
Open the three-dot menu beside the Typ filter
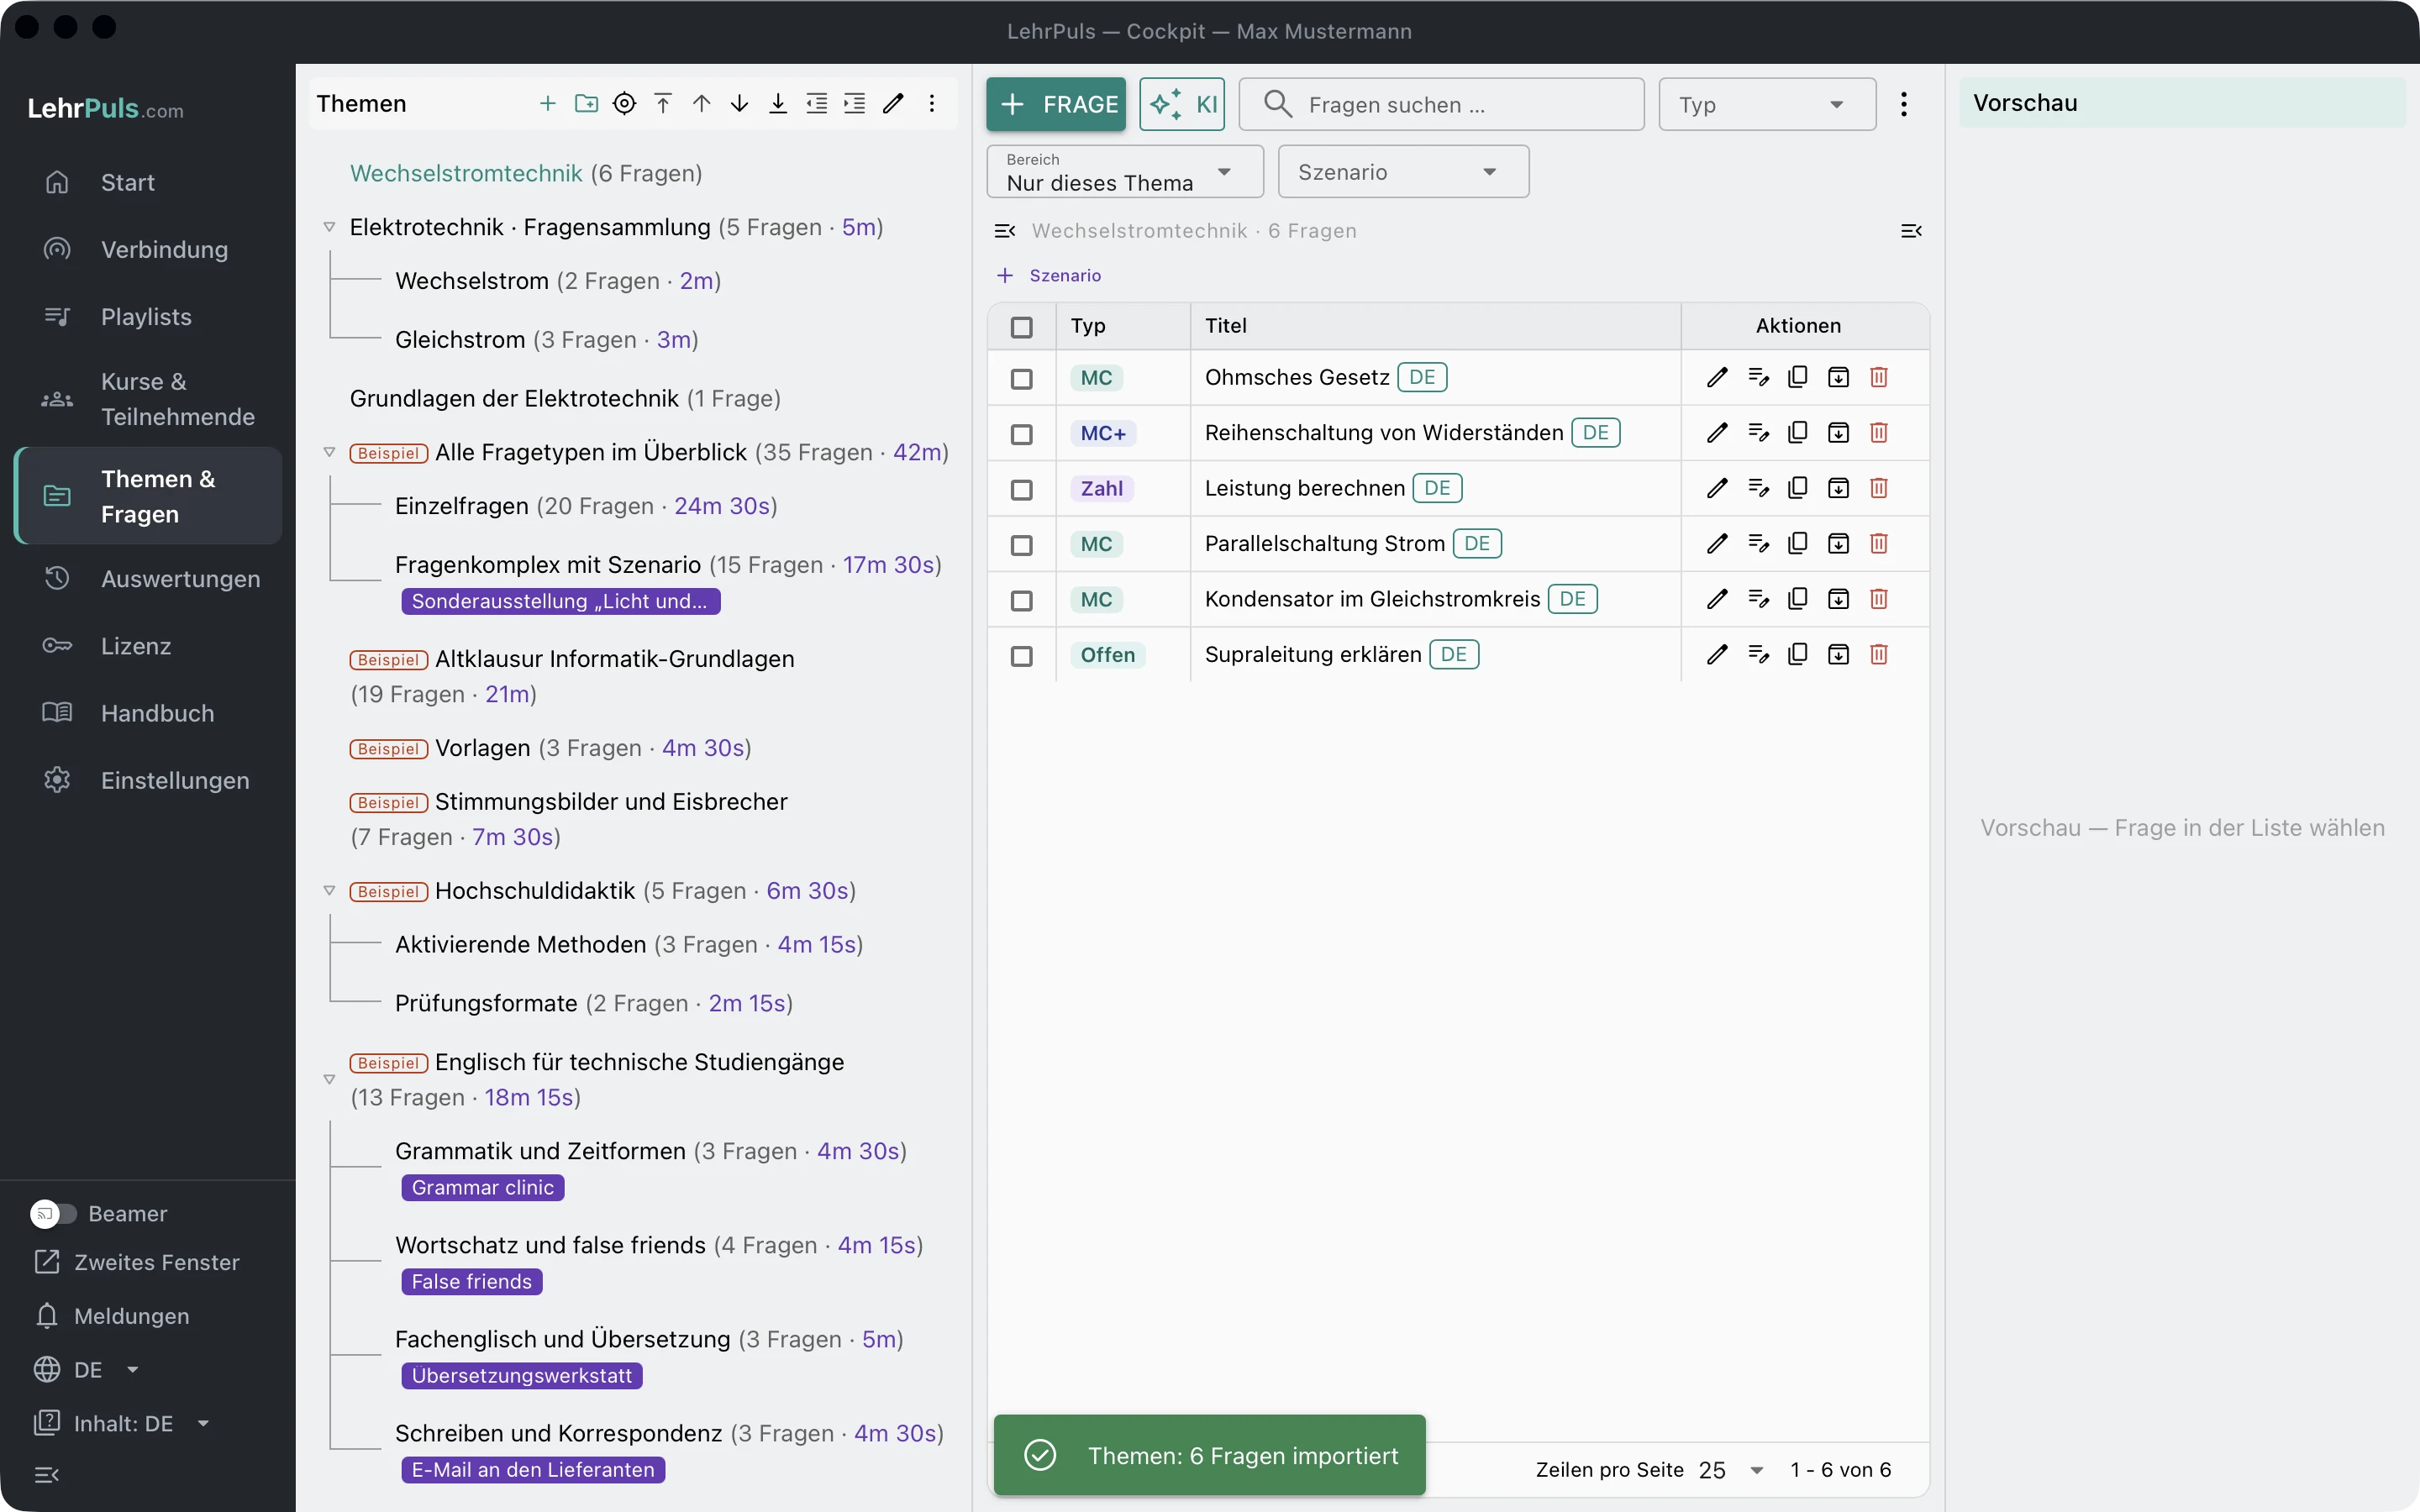pyautogui.click(x=1904, y=104)
